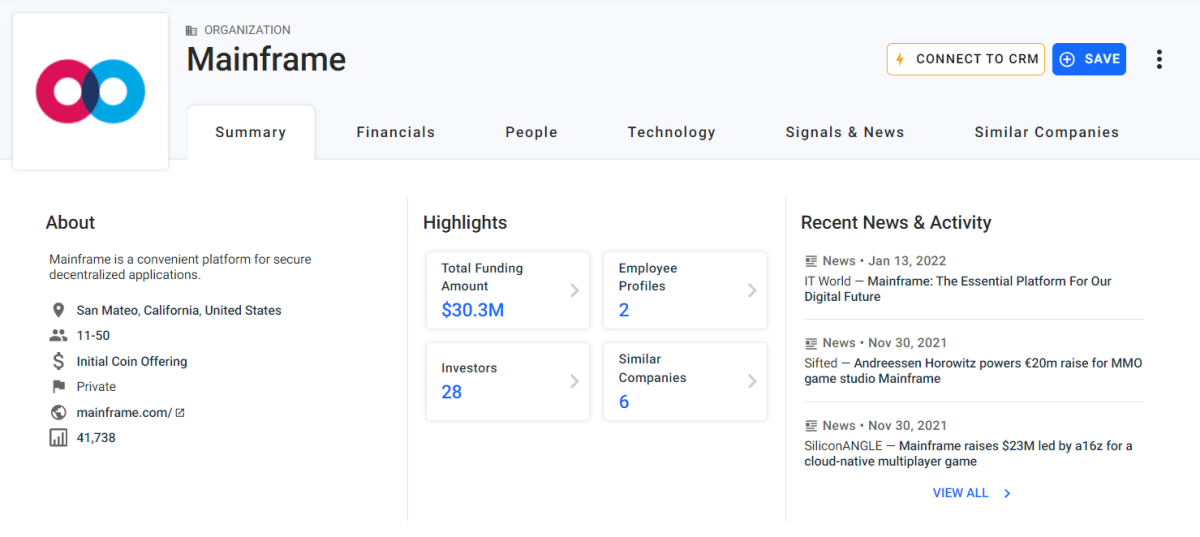Screen dimensions: 1200x537
Task: Open the Signals & News tab
Action: [x=844, y=132]
